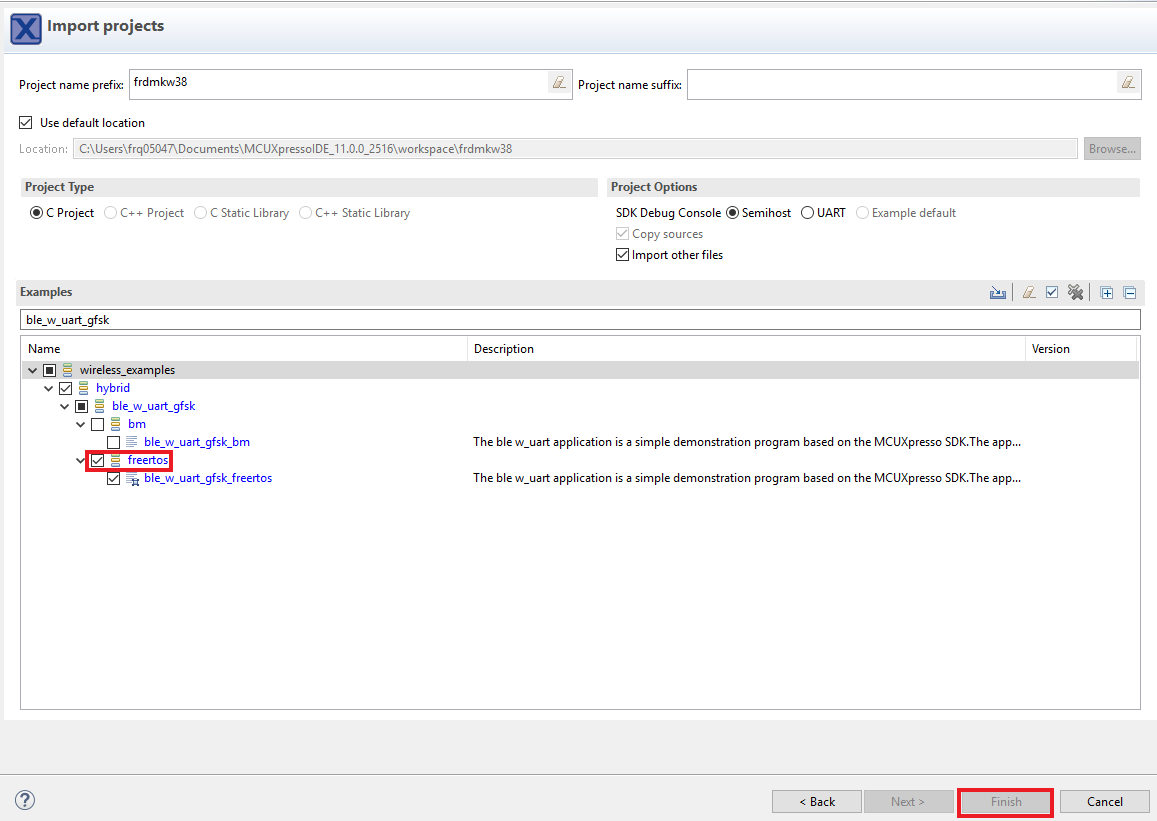Click the Back button
This screenshot has height=821, width=1157.
(x=816, y=801)
